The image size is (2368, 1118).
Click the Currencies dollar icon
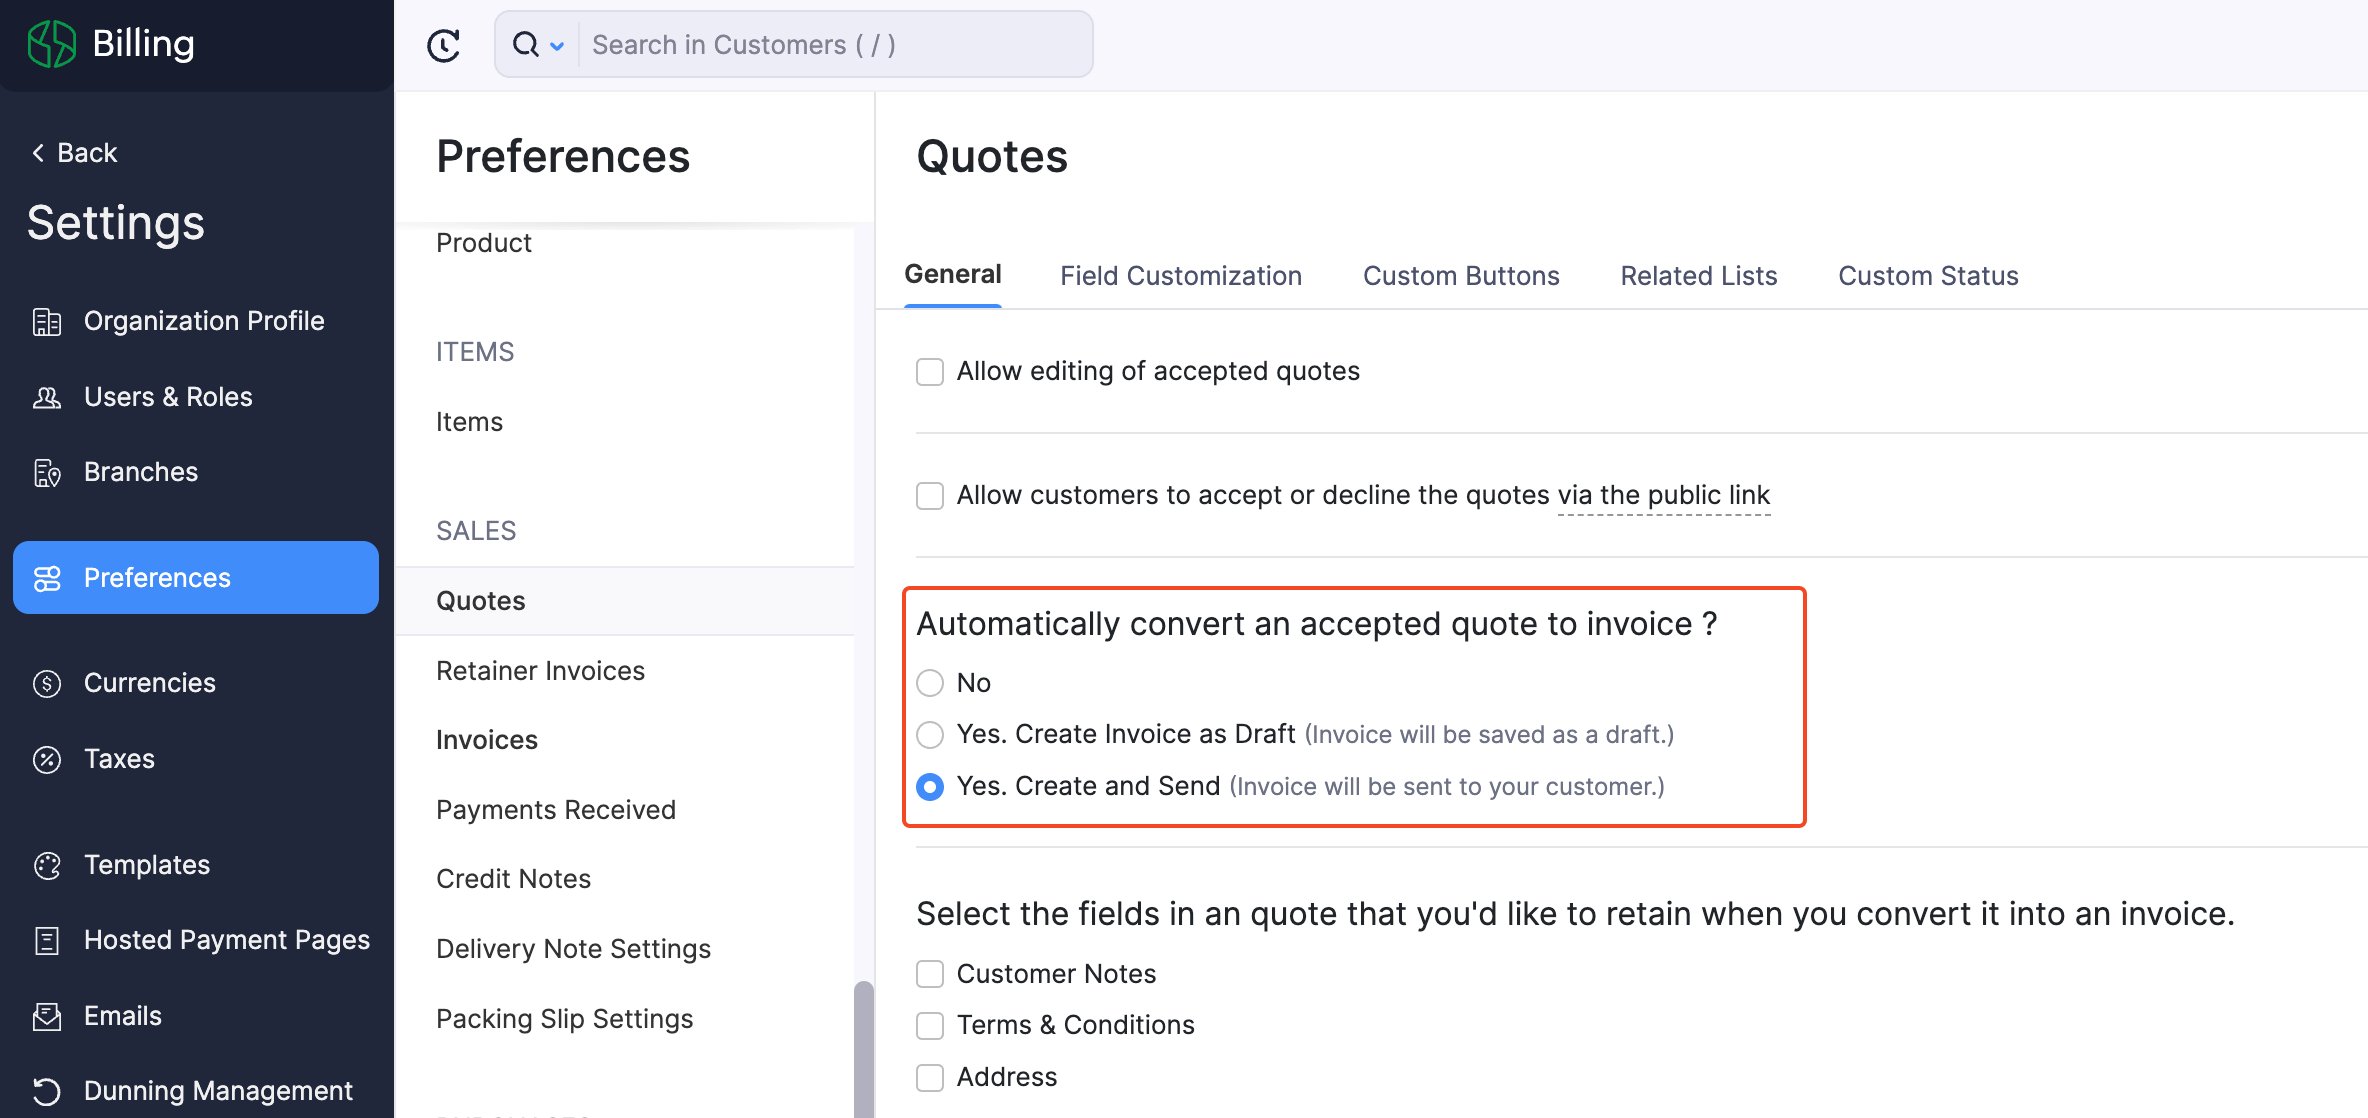coord(47,683)
